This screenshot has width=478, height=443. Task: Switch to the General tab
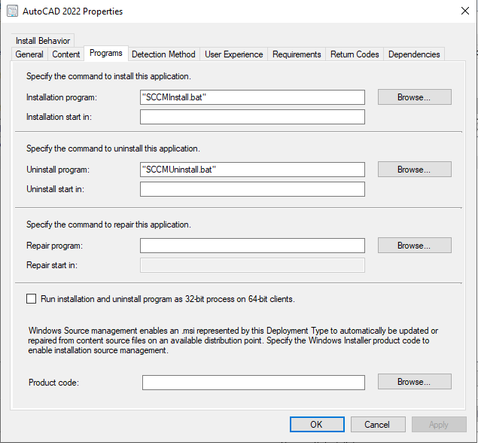29,54
